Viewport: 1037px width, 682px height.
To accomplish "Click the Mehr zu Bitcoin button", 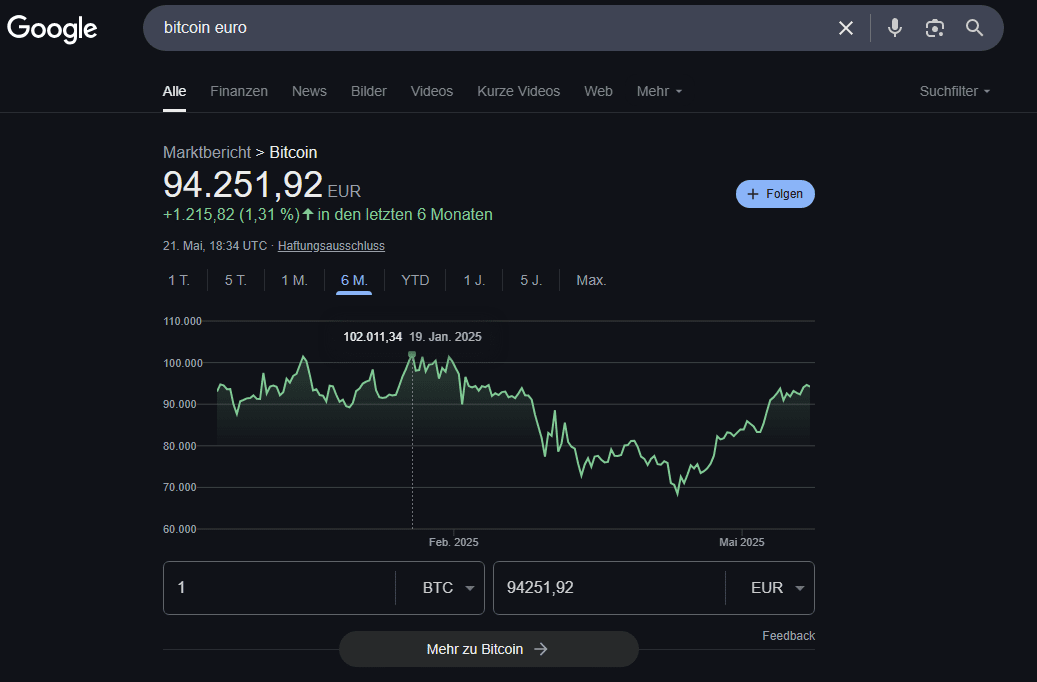I will [x=489, y=649].
